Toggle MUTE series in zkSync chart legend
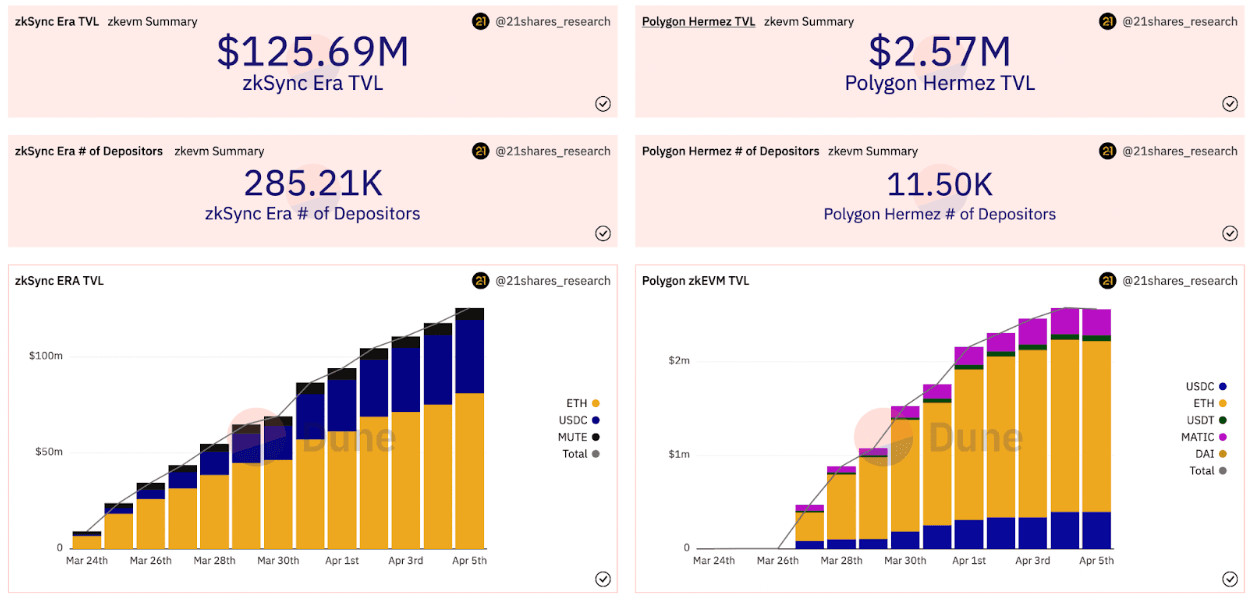The image size is (1254, 604). point(580,437)
